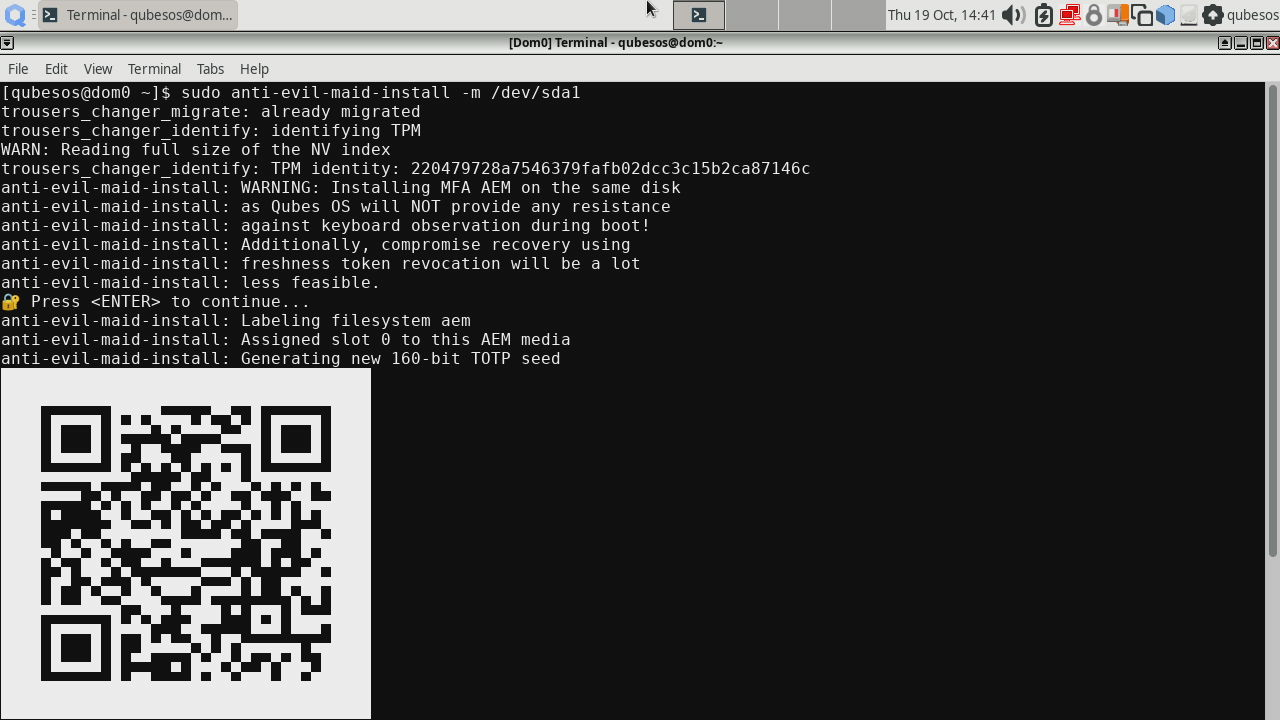Switch to the third workspace

804,15
